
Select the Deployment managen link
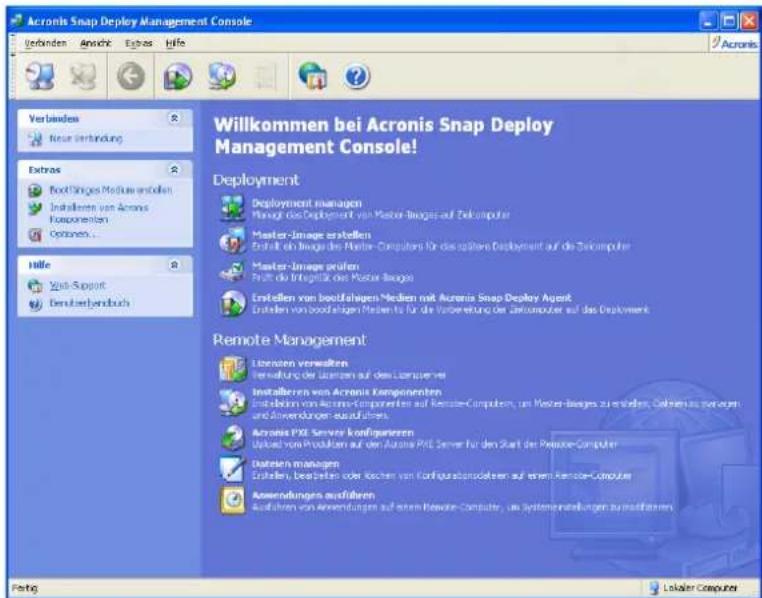(x=307, y=203)
